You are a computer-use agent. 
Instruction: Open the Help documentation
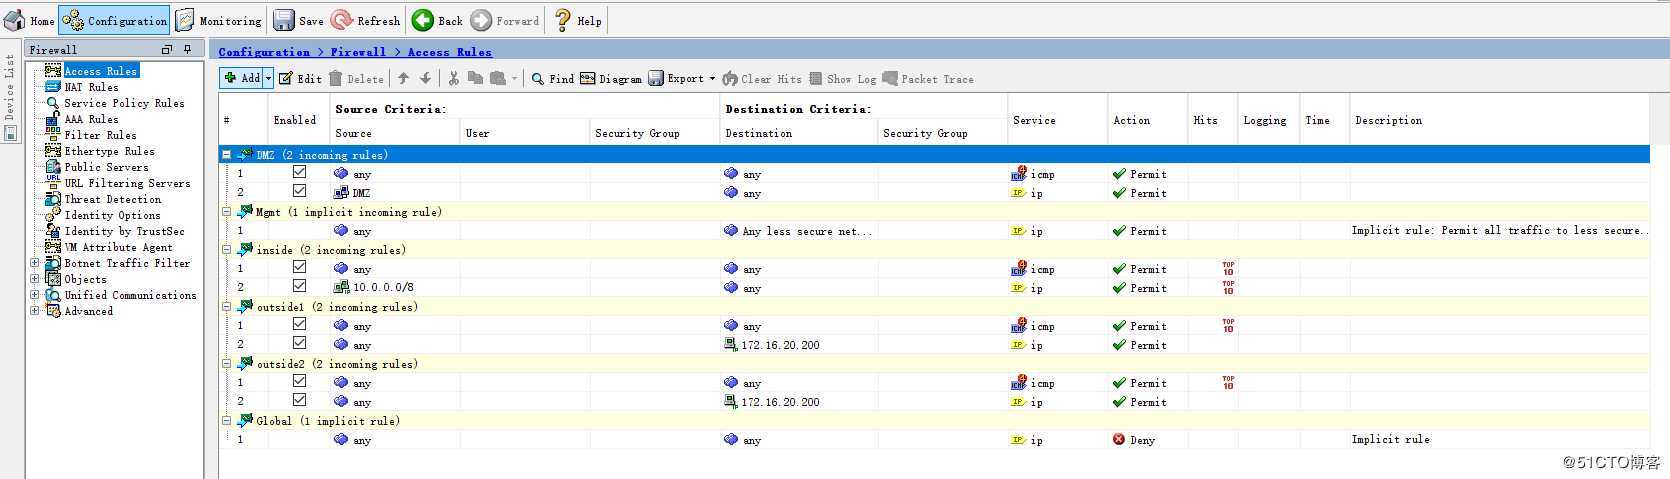[x=578, y=20]
